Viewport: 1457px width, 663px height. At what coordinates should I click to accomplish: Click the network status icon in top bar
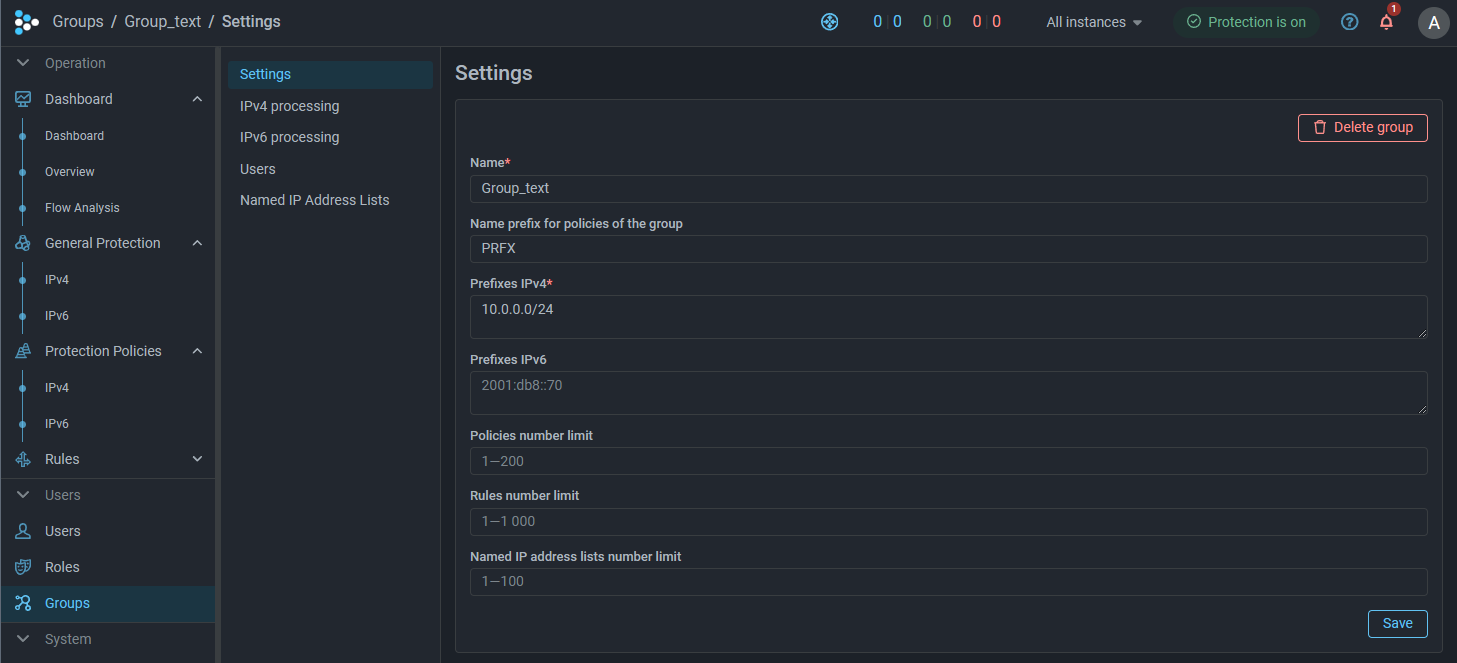pyautogui.click(x=829, y=22)
